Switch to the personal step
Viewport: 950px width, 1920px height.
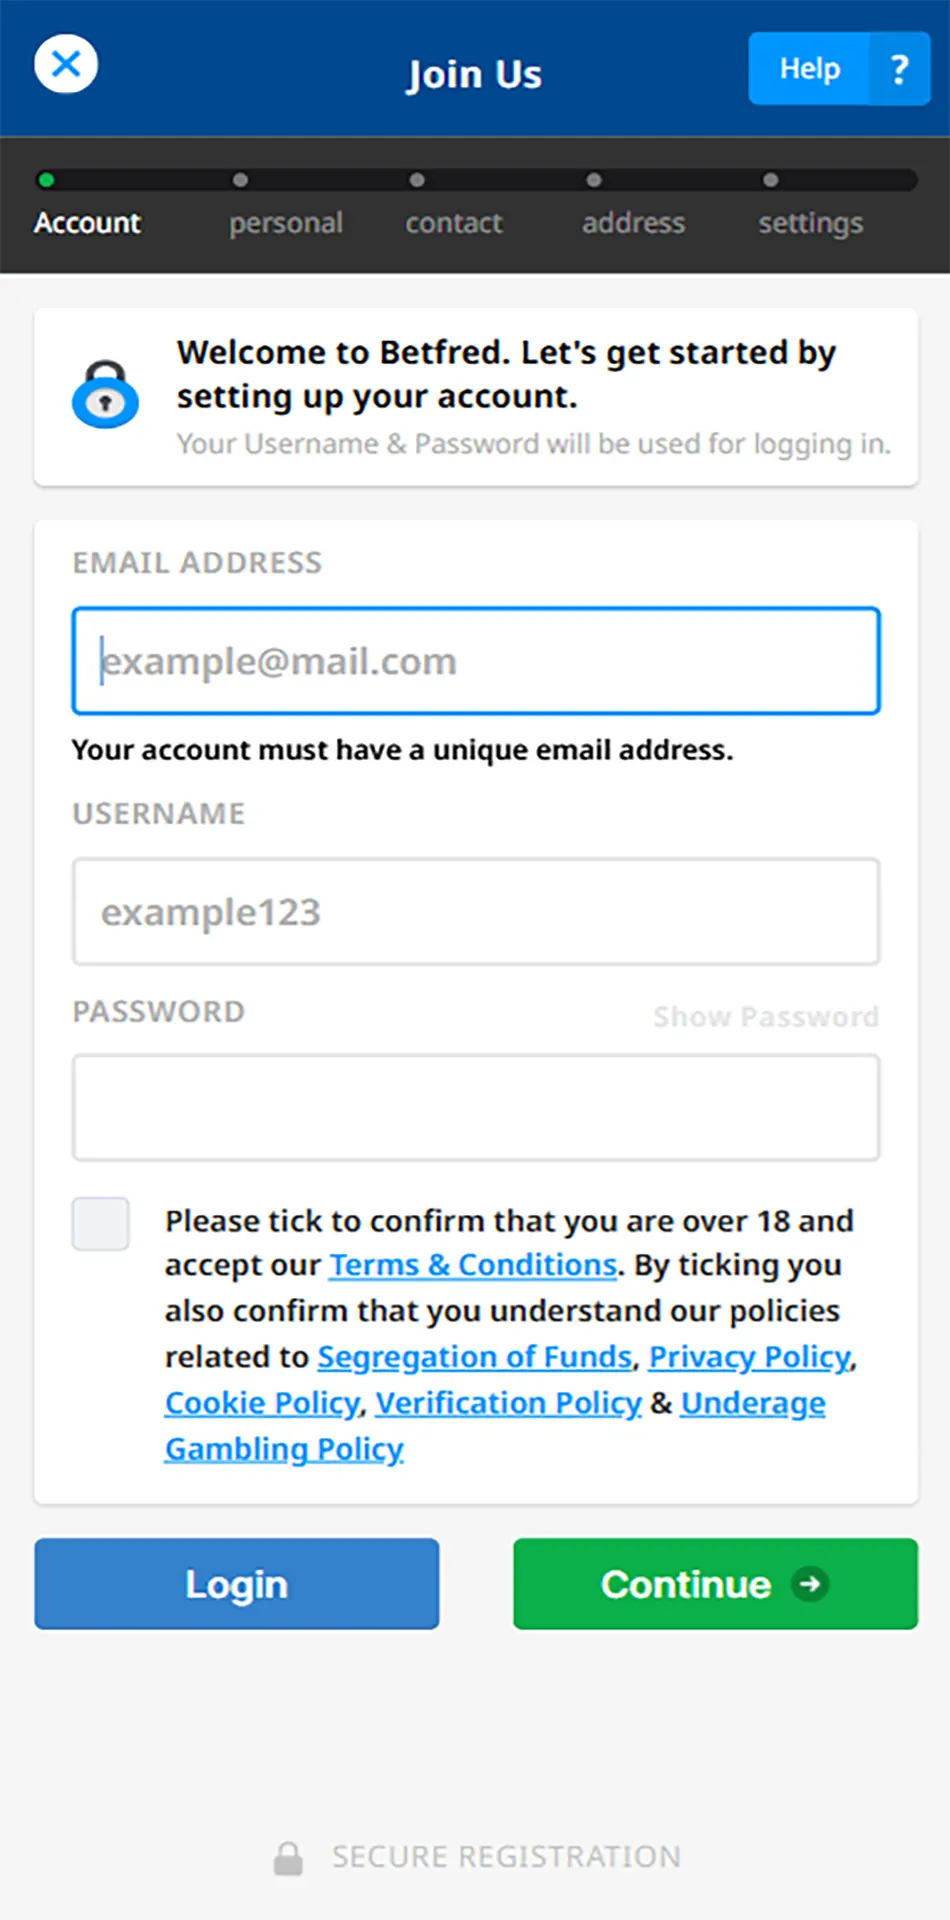tap(285, 222)
